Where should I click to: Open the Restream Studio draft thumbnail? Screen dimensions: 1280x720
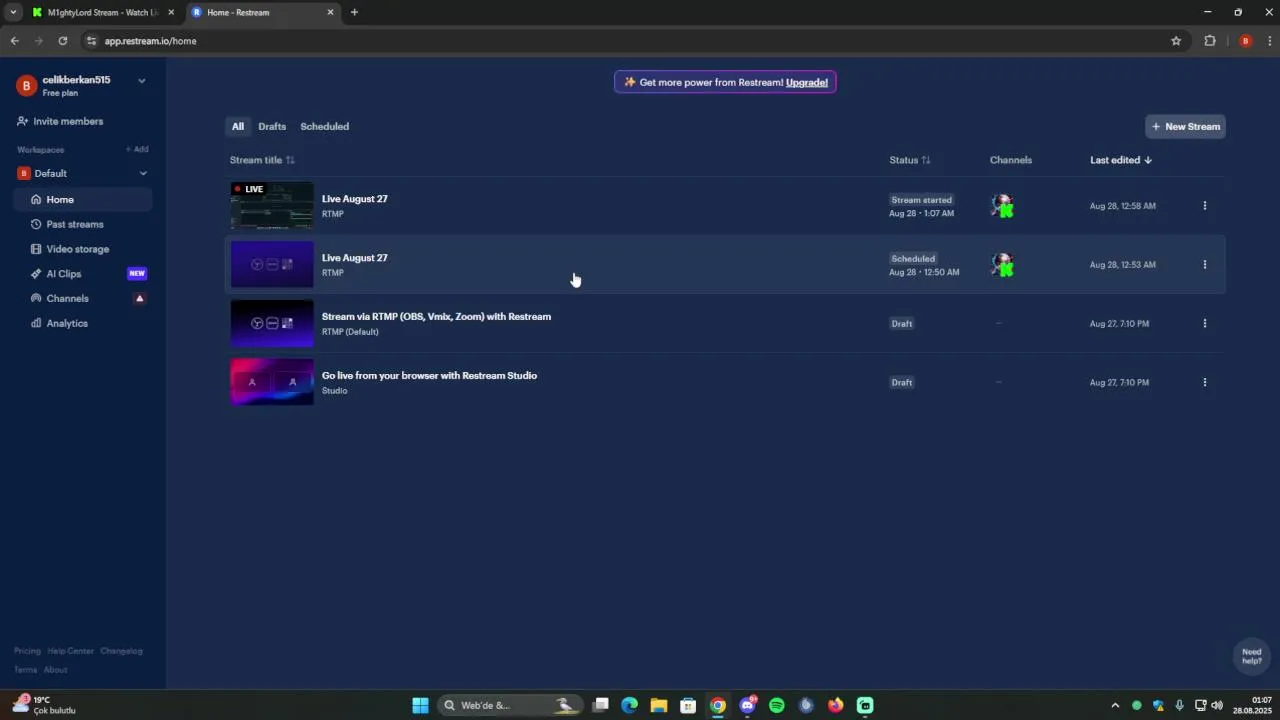pos(272,382)
